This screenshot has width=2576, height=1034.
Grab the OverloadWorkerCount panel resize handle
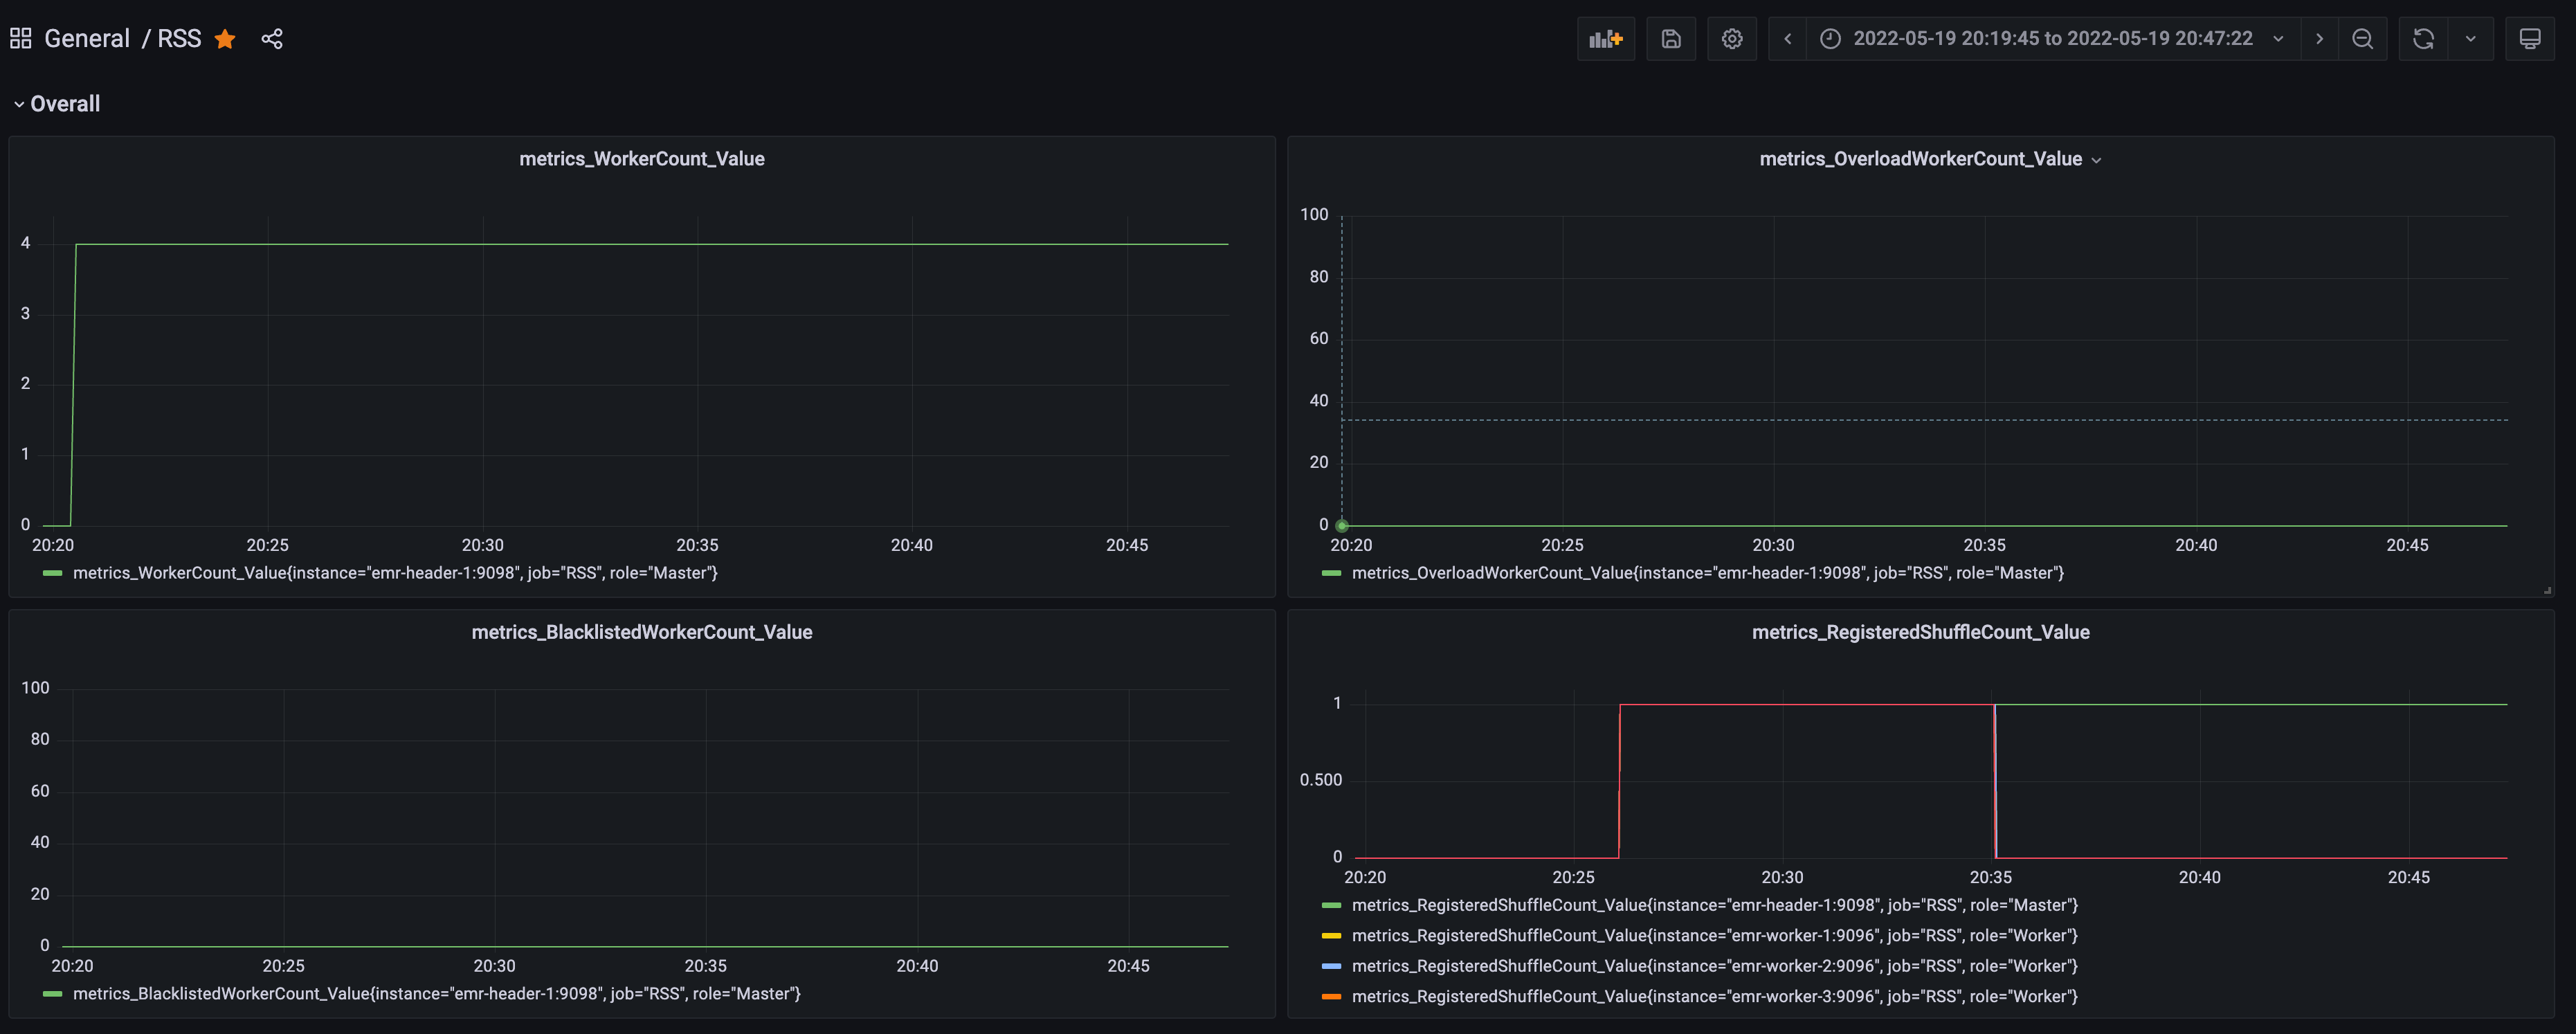point(2547,590)
